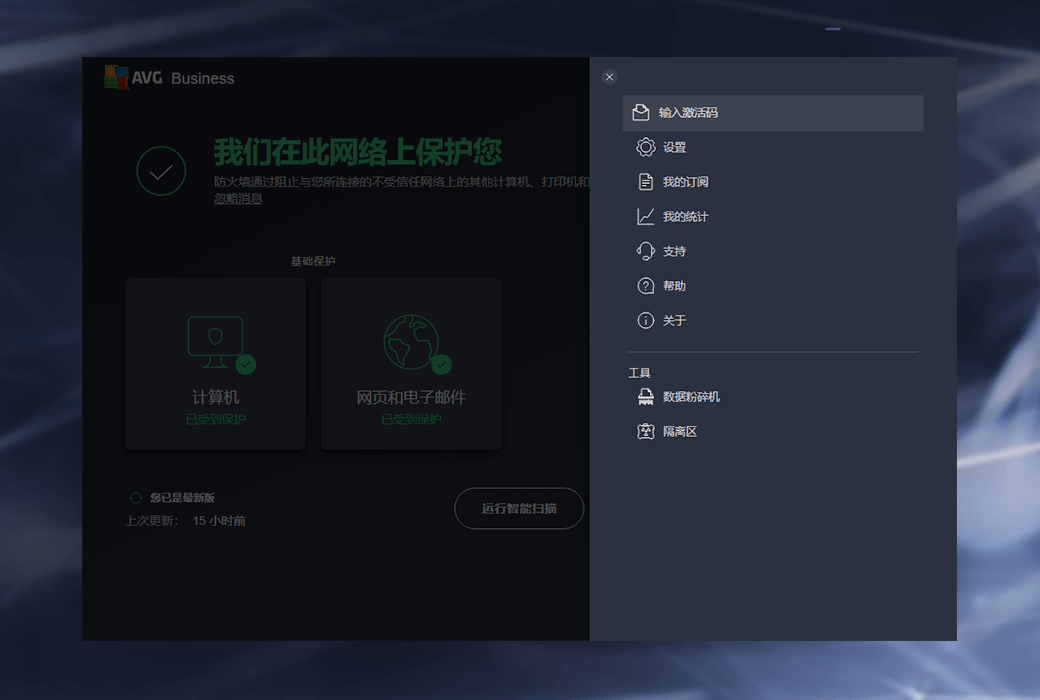
Task: Click the headset icon for 支持
Action: [646, 251]
